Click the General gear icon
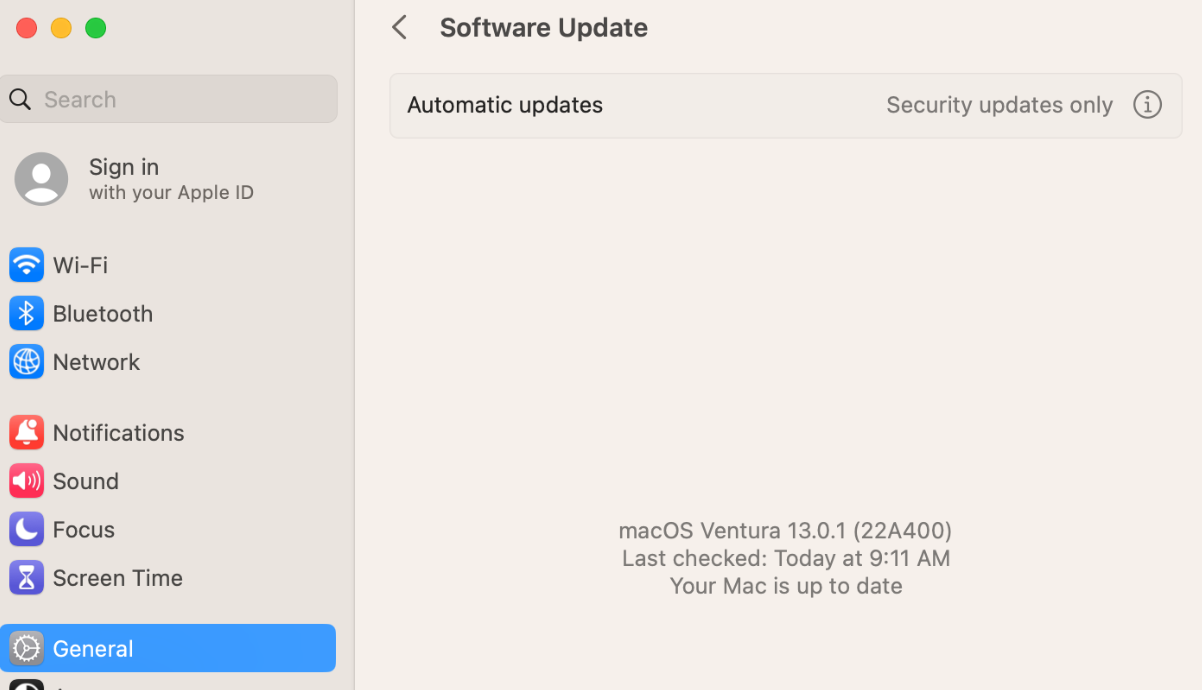The width and height of the screenshot is (1202, 690). point(26,648)
